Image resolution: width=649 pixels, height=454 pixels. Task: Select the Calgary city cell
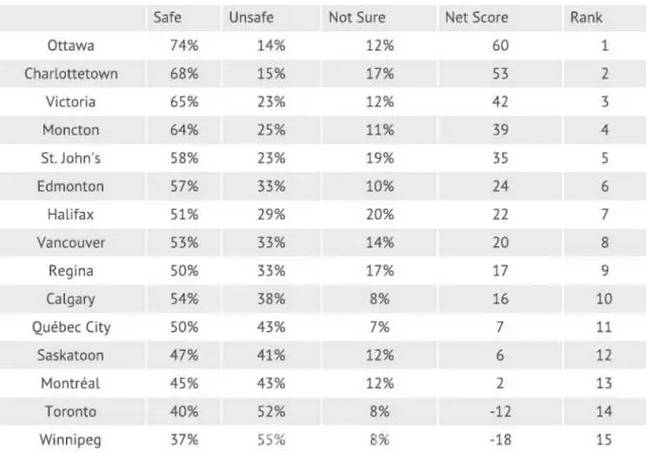71,299
